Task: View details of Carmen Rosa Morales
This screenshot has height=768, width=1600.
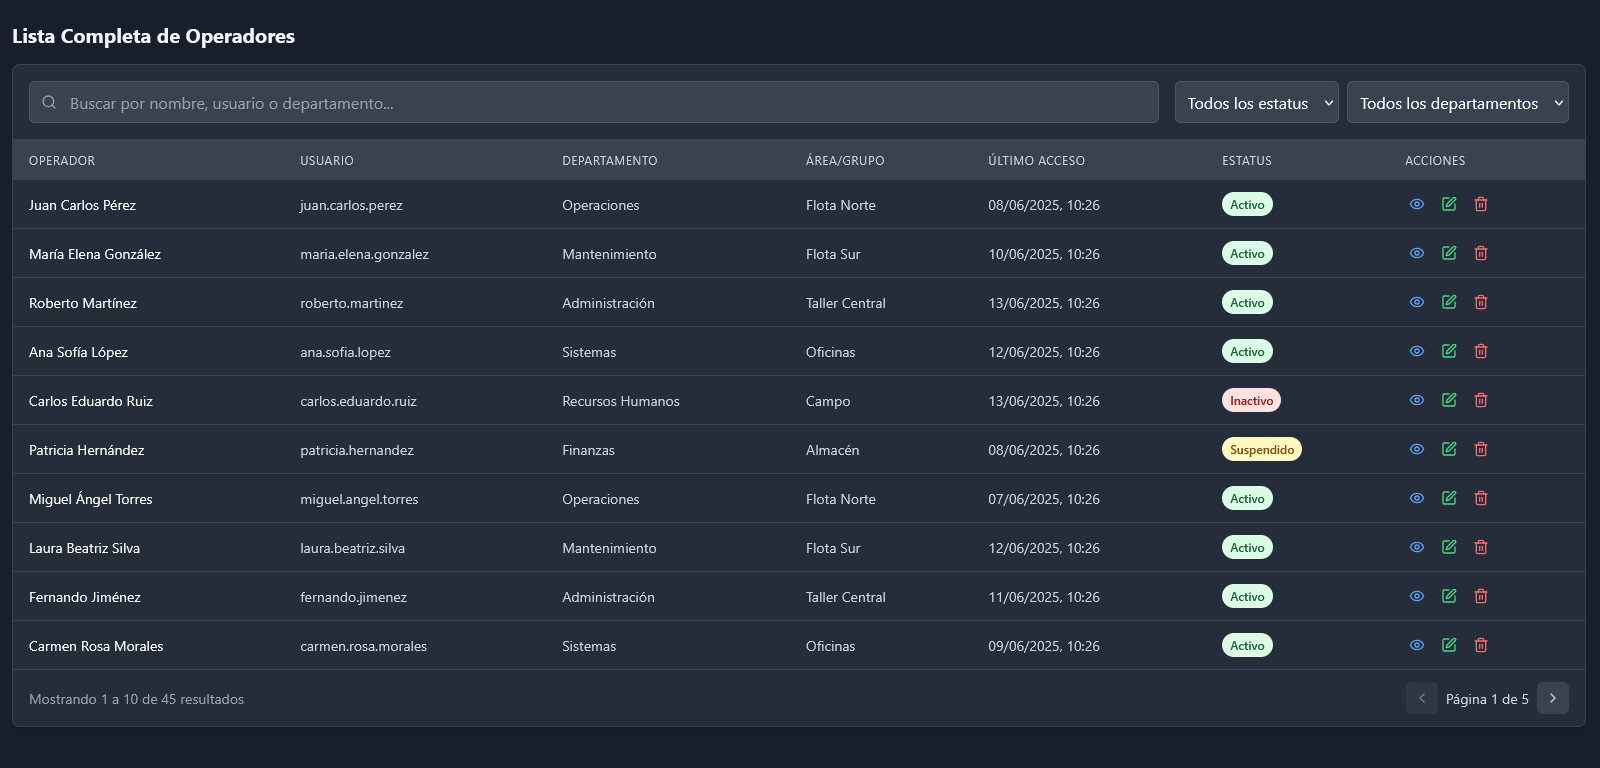Action: tap(1417, 645)
